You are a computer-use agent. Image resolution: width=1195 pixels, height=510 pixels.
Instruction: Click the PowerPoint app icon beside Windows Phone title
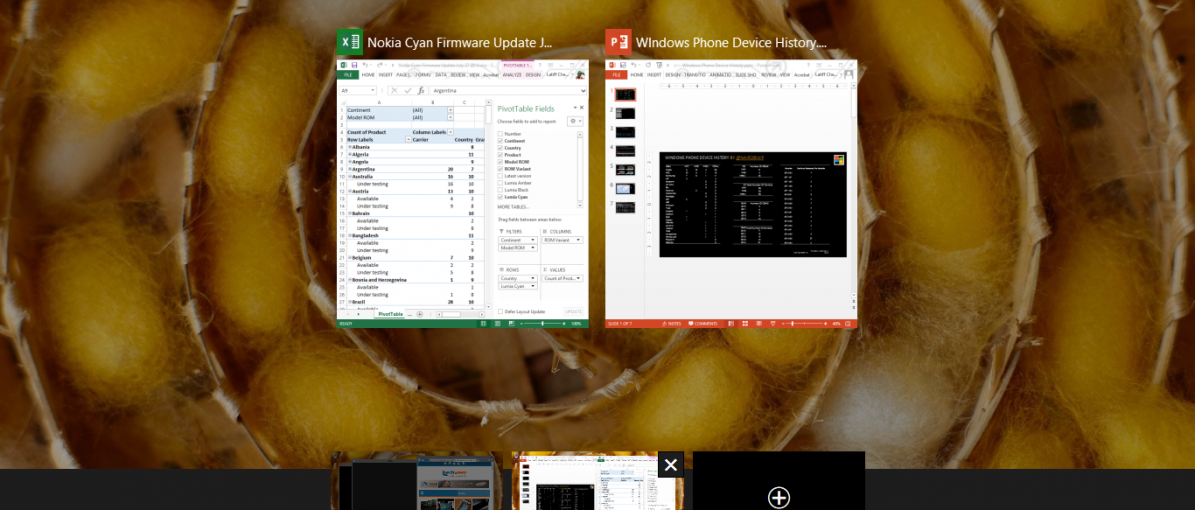pos(618,43)
